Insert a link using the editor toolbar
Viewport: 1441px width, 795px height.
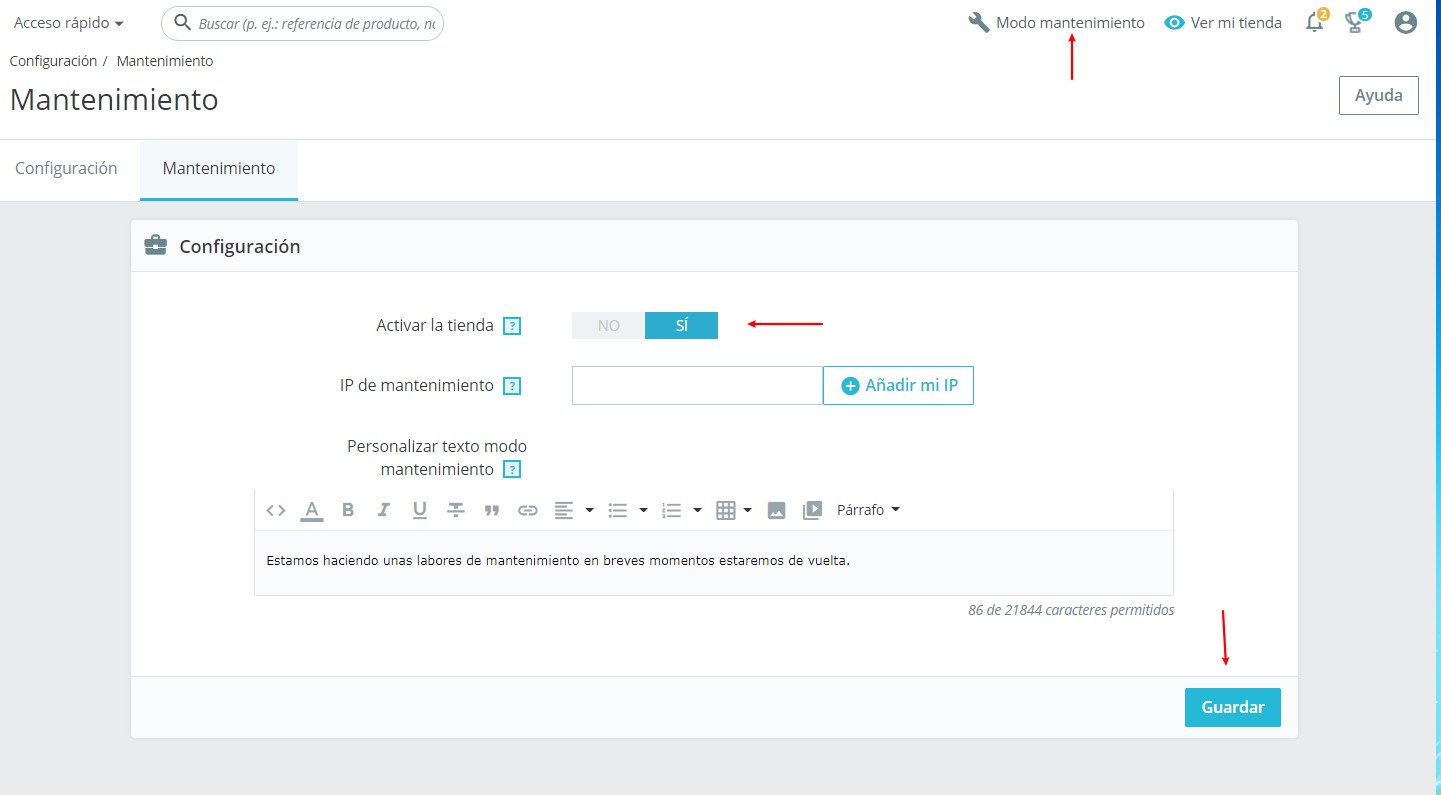[x=528, y=510]
